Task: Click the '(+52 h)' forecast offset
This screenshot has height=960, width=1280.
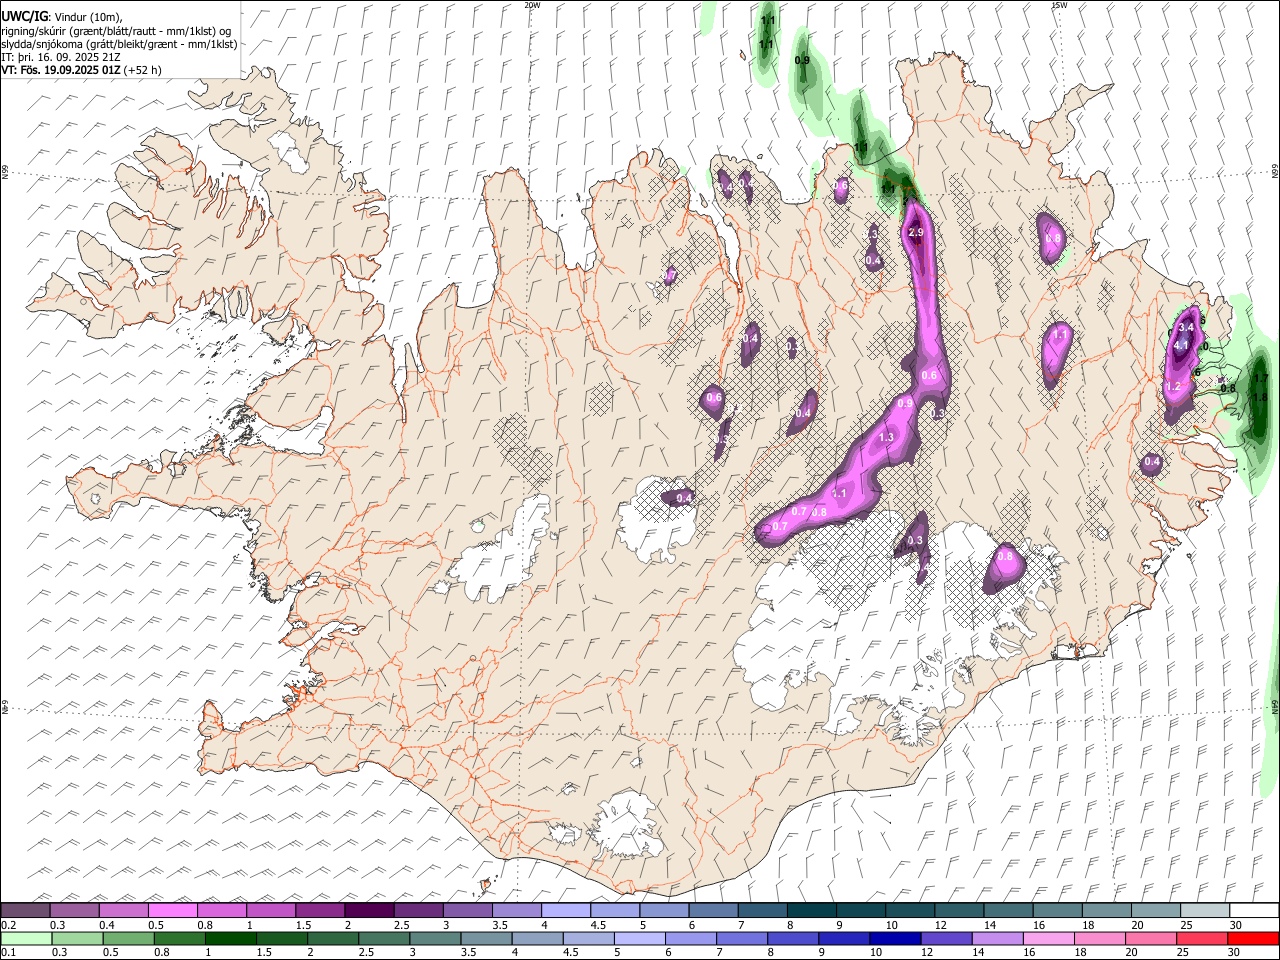Action: [143, 70]
